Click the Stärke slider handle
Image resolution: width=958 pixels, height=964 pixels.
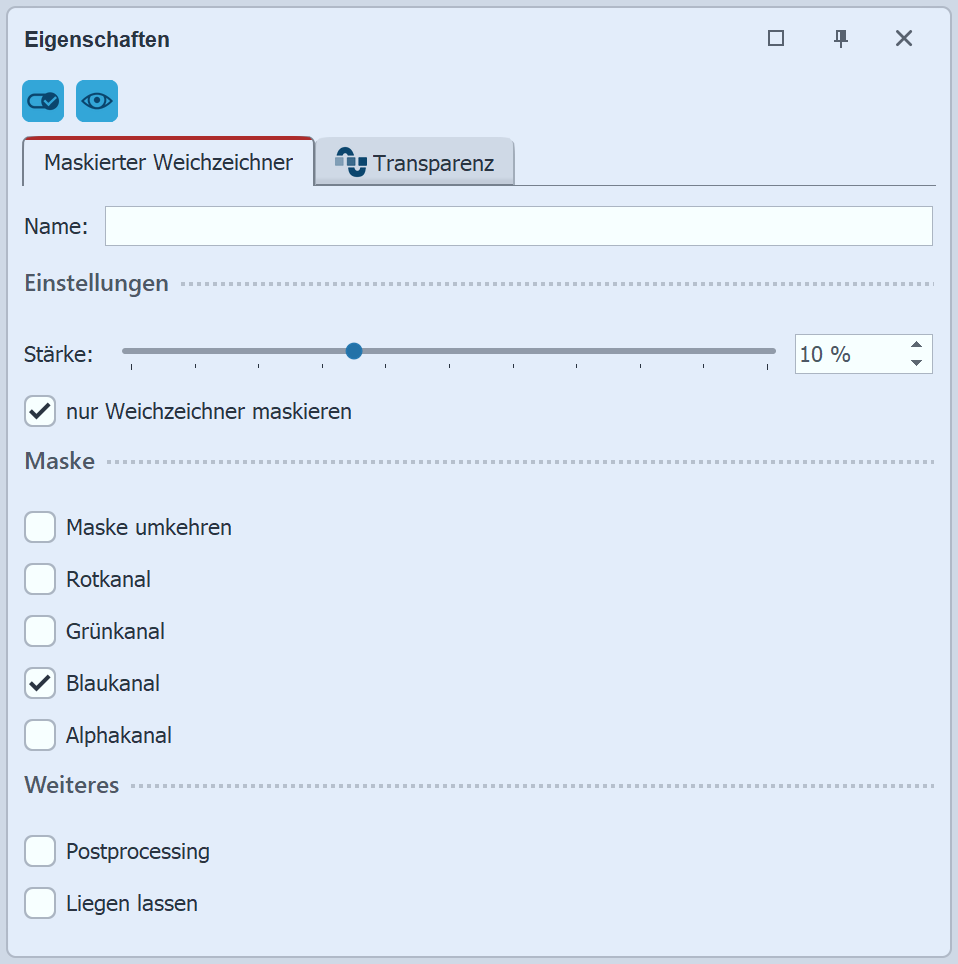pos(353,351)
